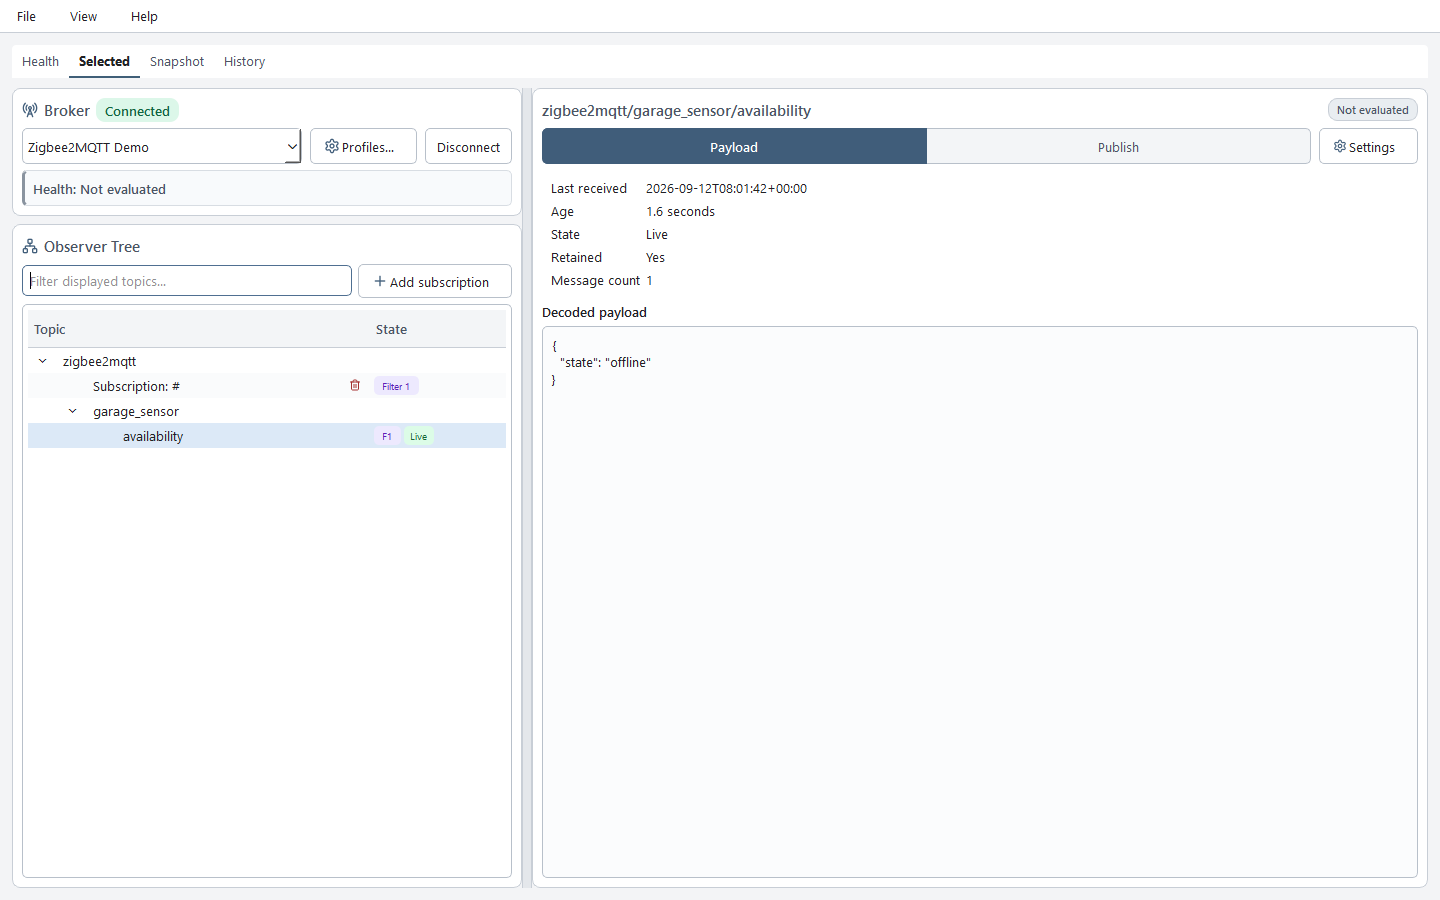1440x900 pixels.
Task: Add a new subscription
Action: (435, 281)
